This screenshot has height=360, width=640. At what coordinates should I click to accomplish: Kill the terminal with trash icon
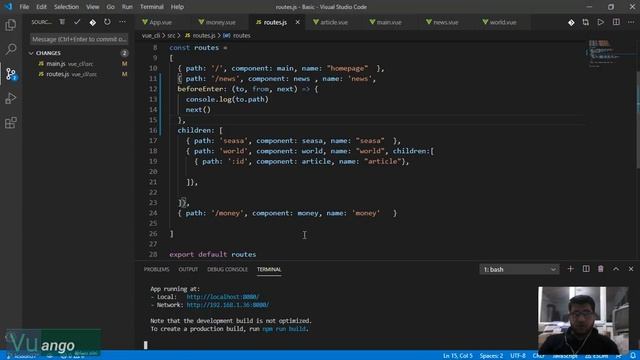point(601,269)
